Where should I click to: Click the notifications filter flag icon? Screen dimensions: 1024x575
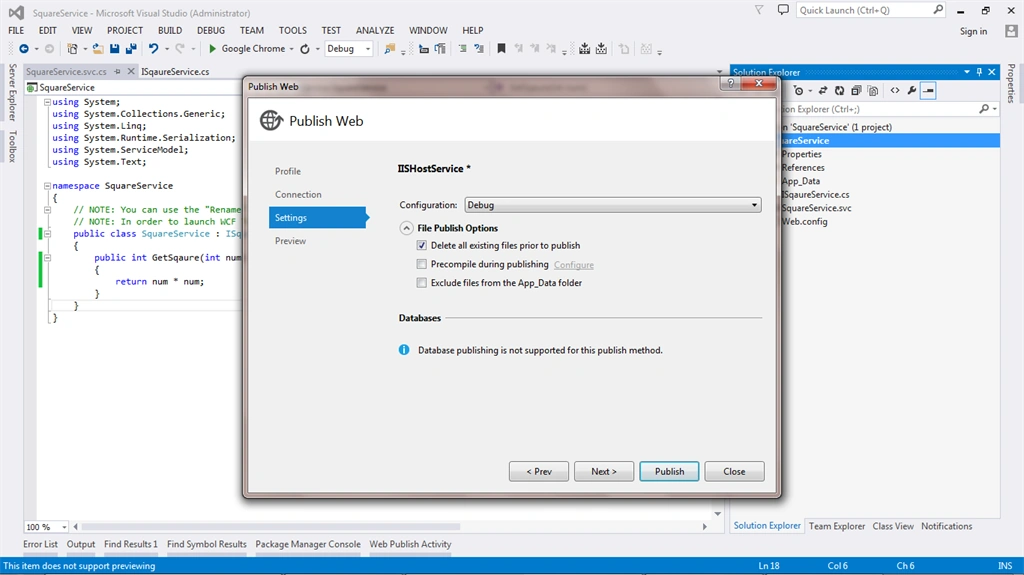point(759,10)
